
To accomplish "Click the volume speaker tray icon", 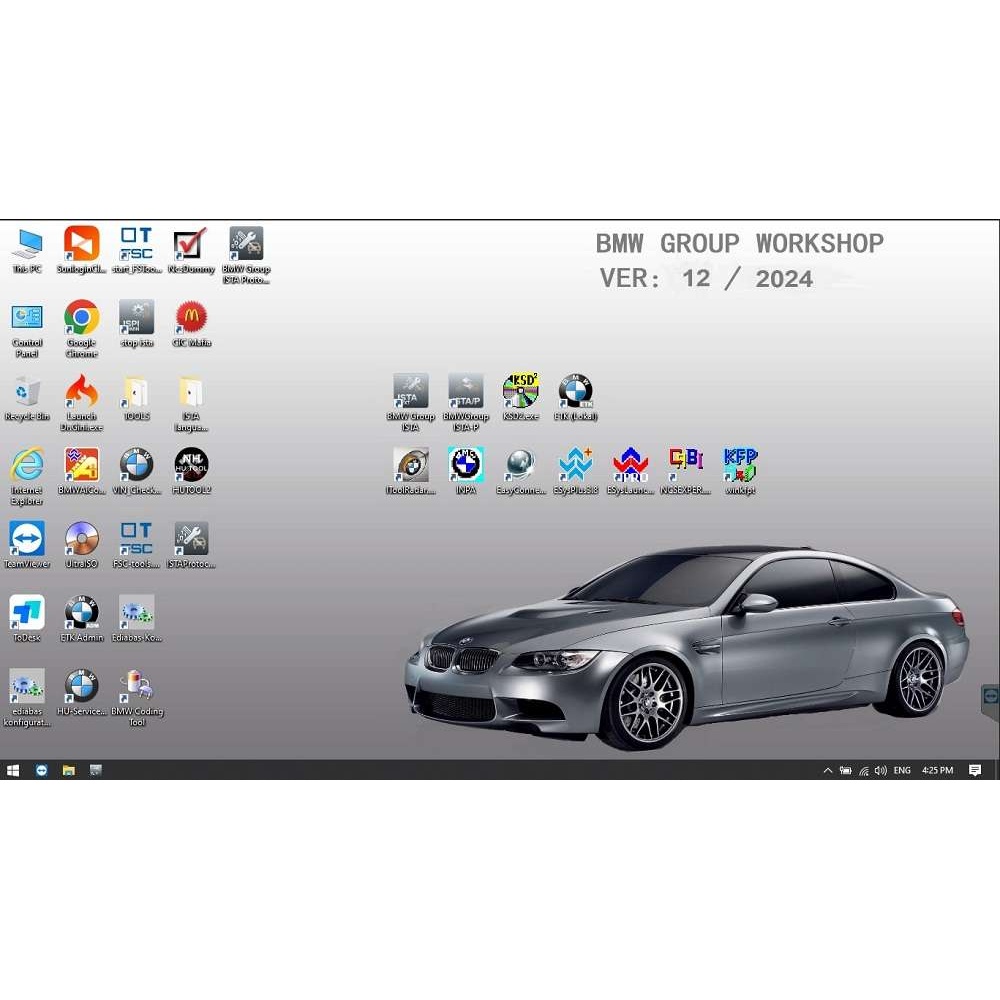I will 881,770.
